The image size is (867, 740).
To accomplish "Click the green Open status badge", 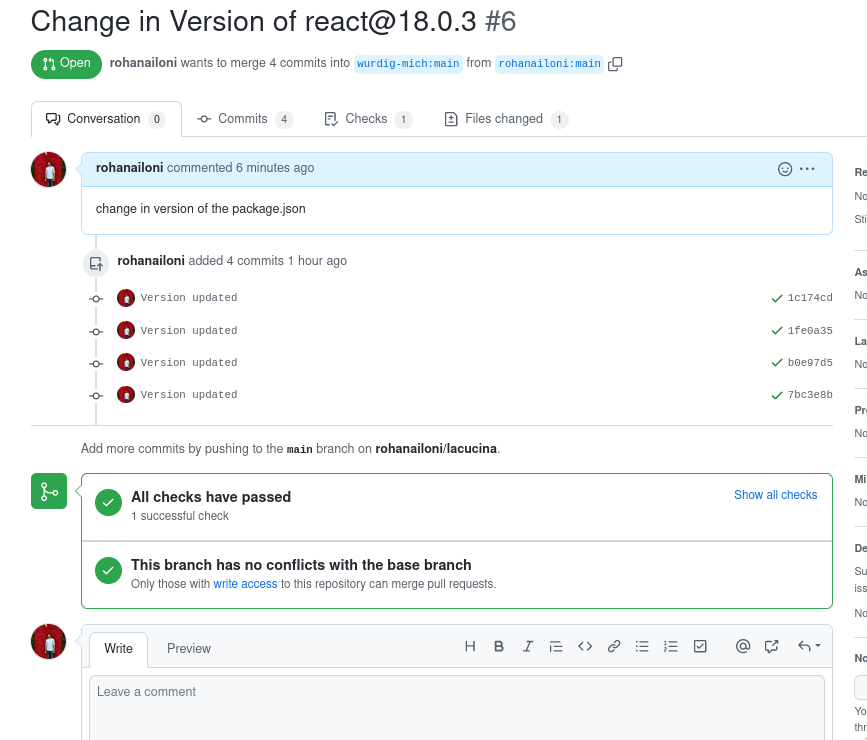I will point(66,64).
